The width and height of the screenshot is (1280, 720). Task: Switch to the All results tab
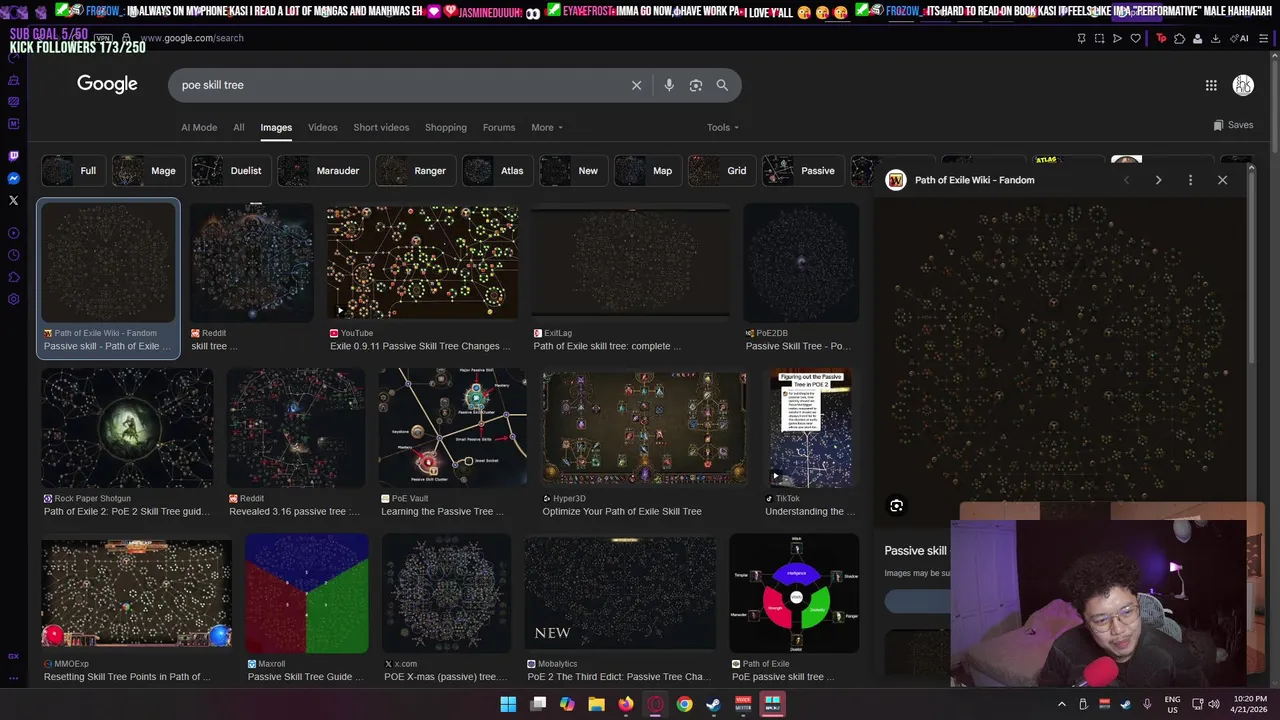239,128
